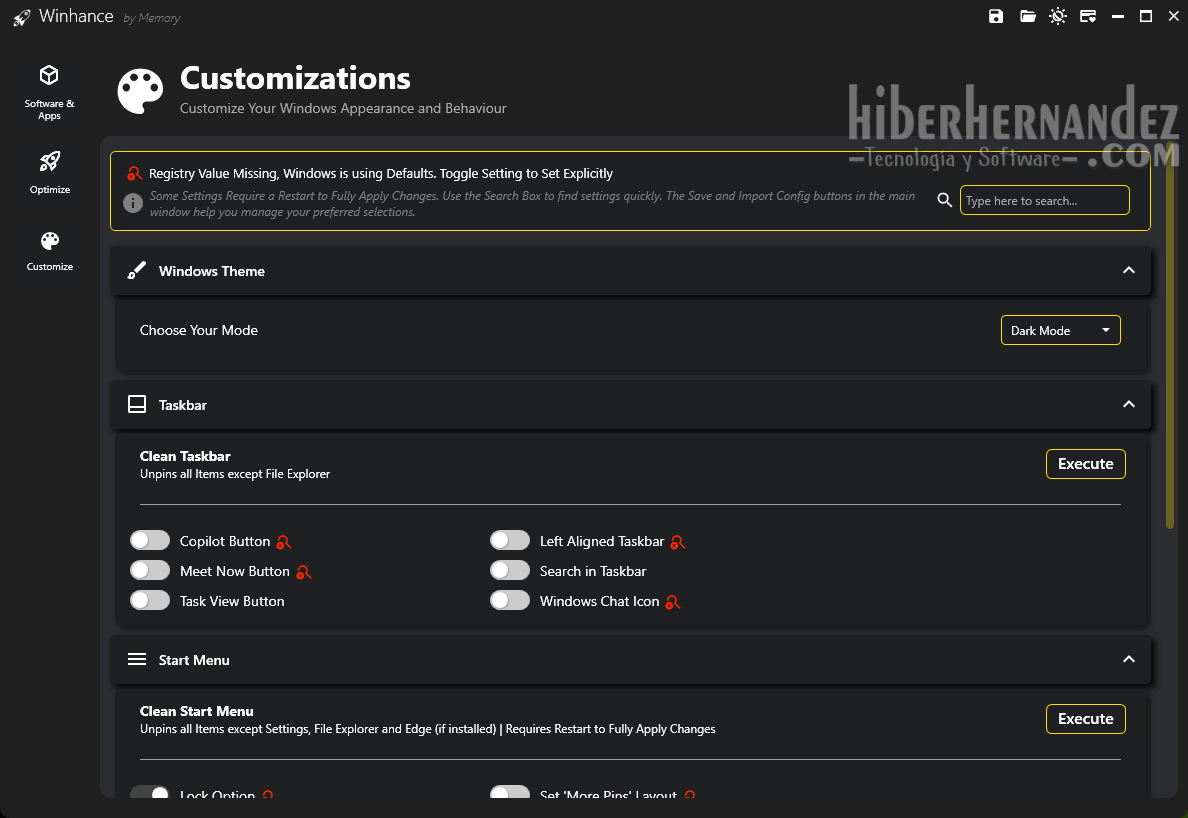Select the Customize palette sidebar item
This screenshot has height=818, width=1188.
49,251
